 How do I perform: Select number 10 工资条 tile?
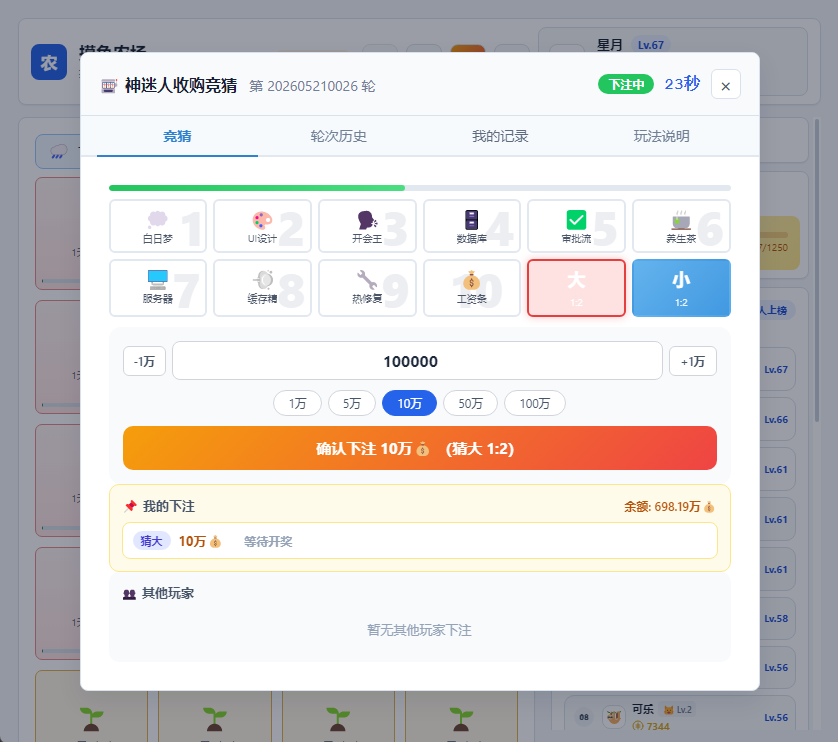tap(472, 288)
